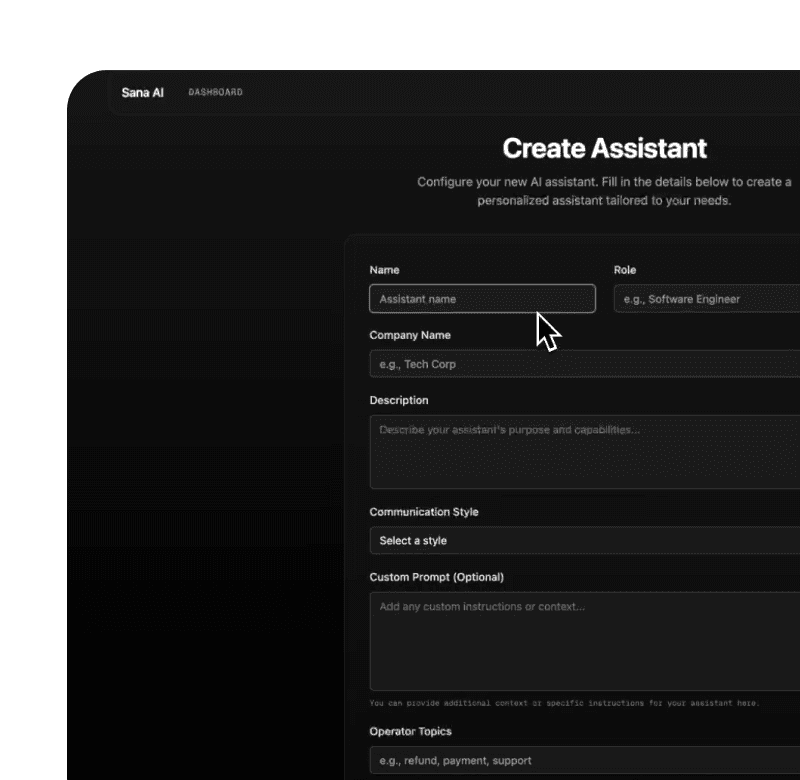Click the Assistant name input field
This screenshot has width=800, height=780.
click(482, 299)
